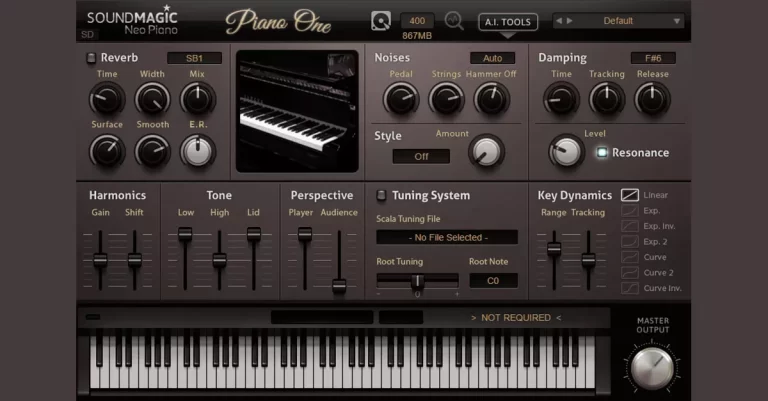Click the No File Selected Scala field
This screenshot has height=401, width=768.
[x=447, y=237]
